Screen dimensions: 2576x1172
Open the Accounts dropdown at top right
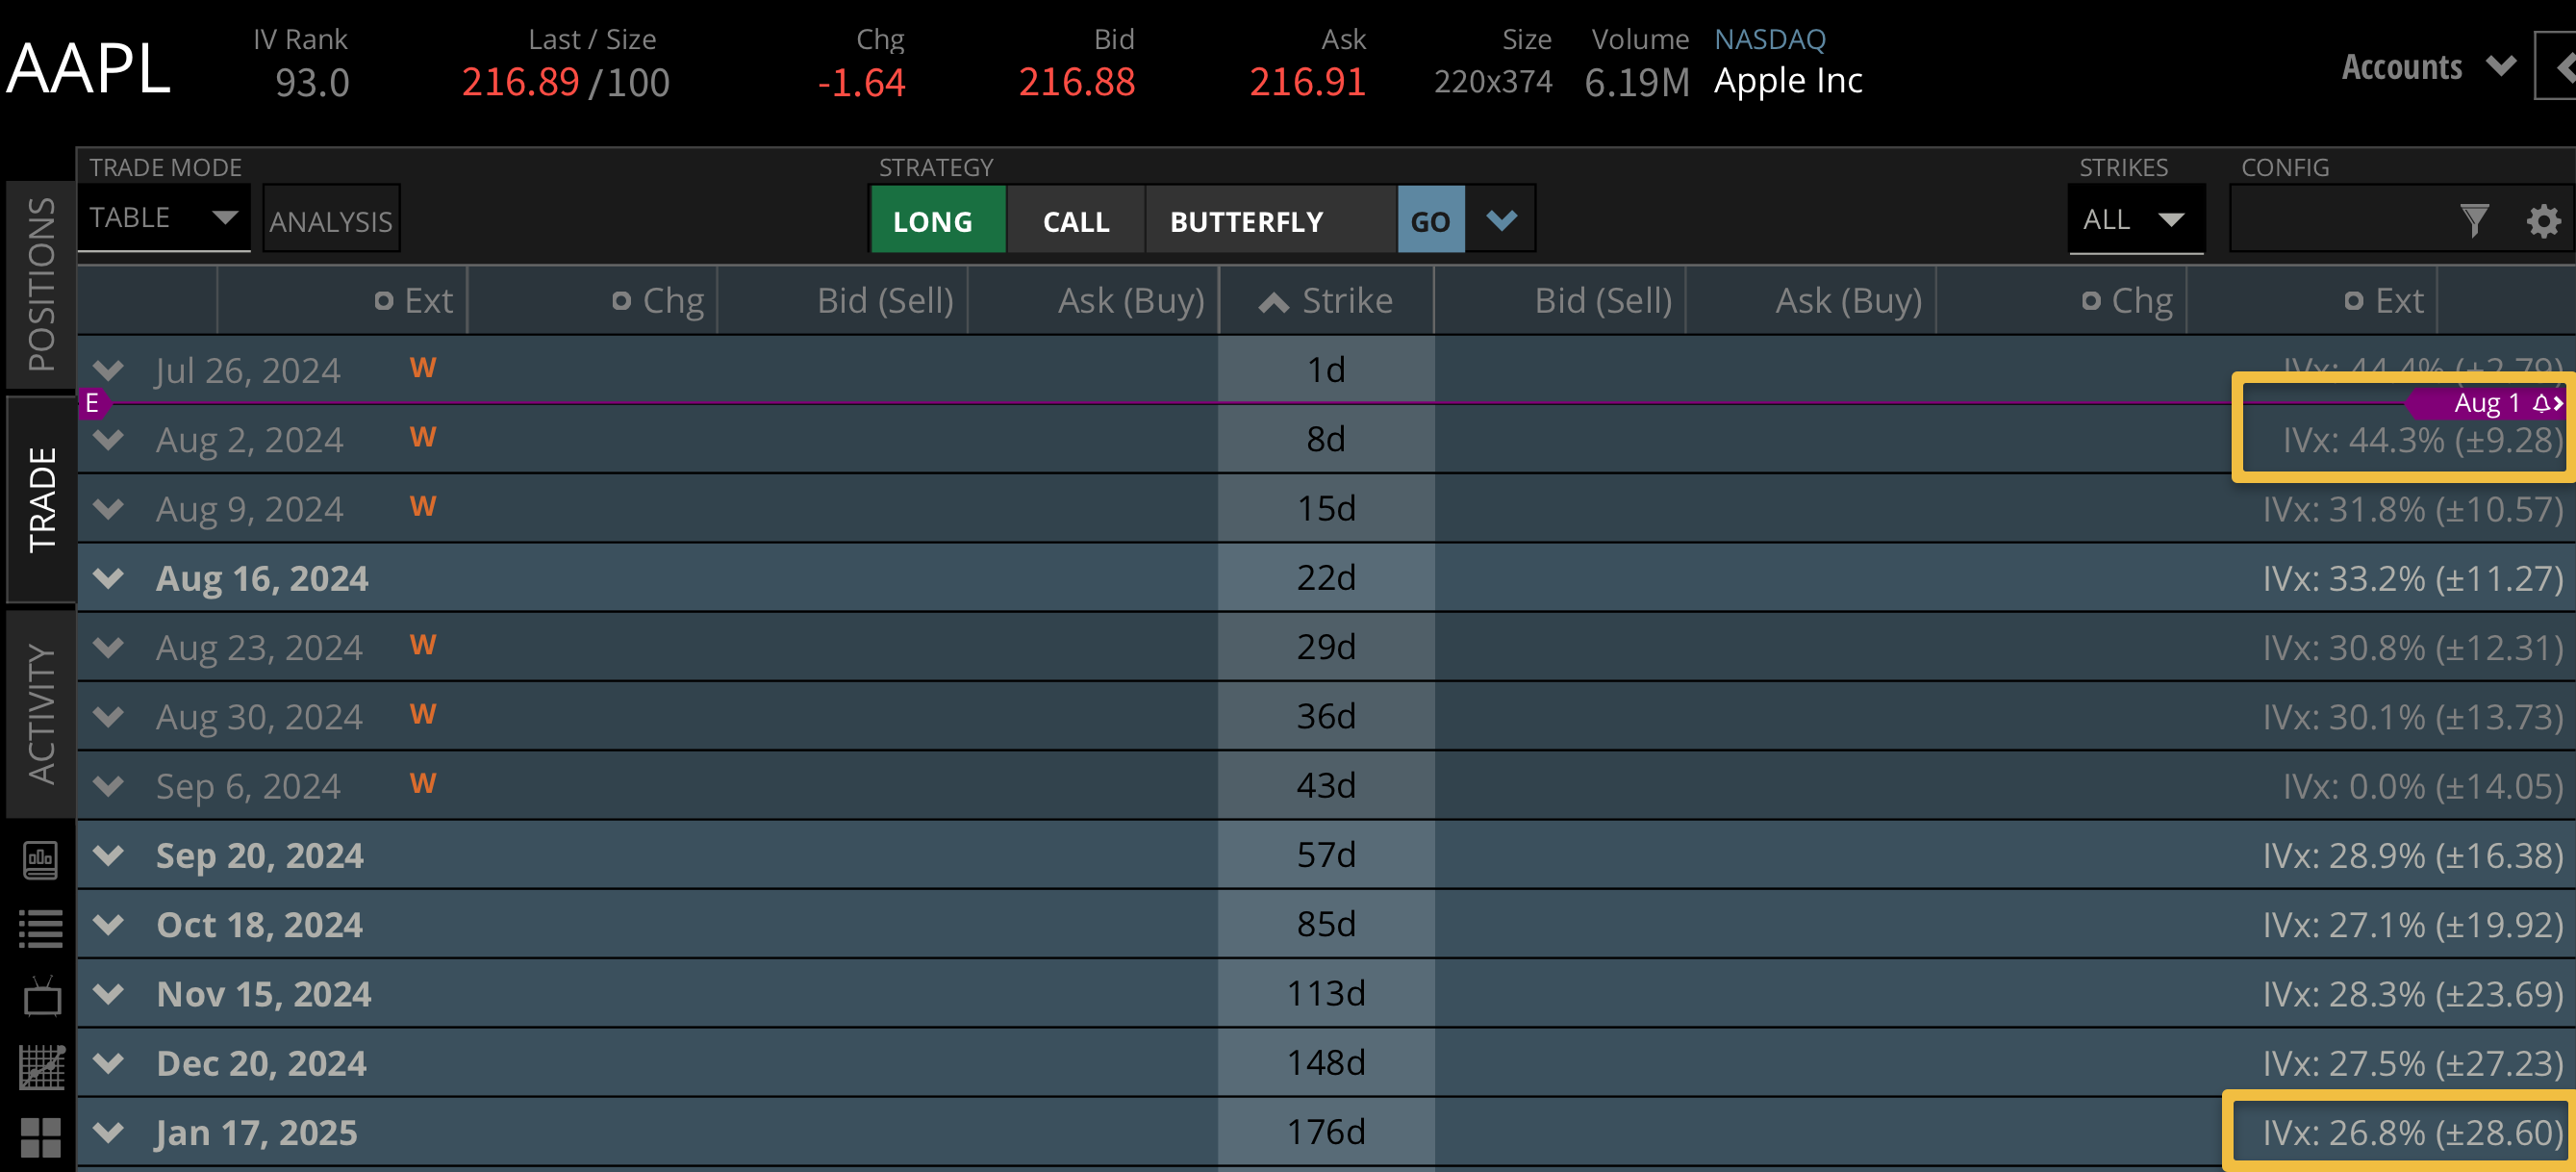pos(2428,66)
